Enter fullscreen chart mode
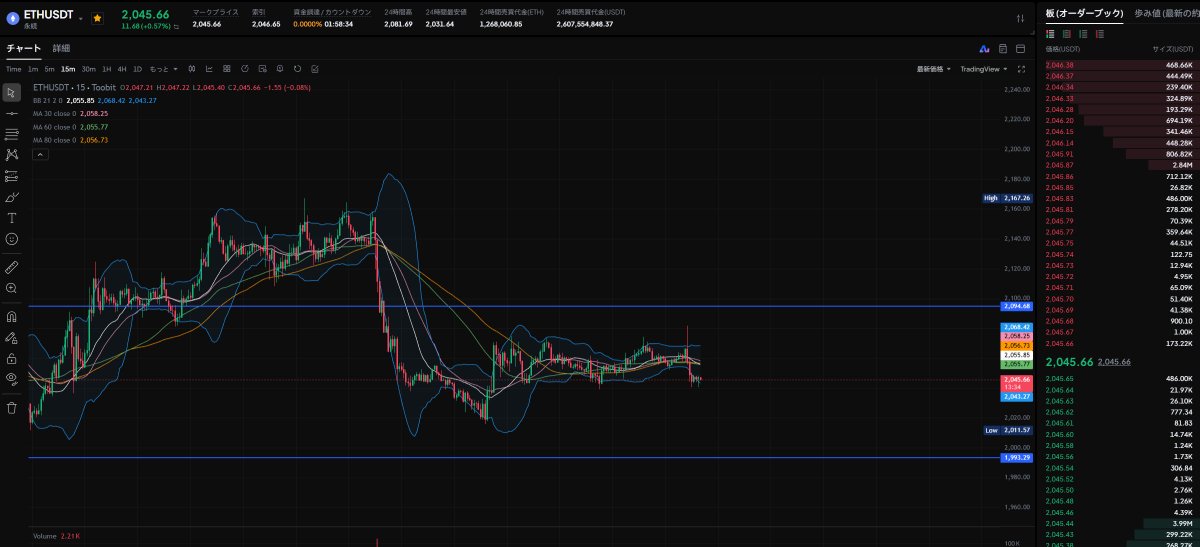 pos(1021,69)
